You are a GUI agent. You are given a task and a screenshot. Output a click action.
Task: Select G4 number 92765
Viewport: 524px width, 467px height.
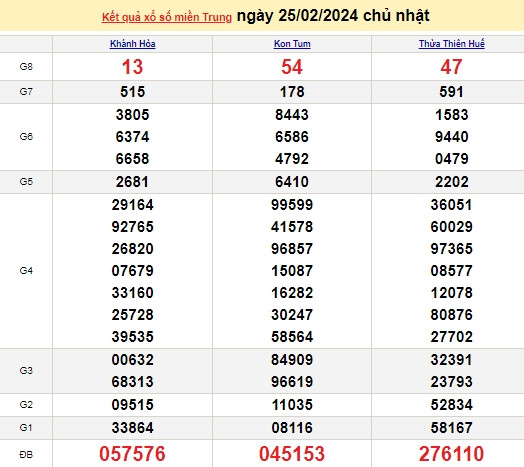point(133,227)
